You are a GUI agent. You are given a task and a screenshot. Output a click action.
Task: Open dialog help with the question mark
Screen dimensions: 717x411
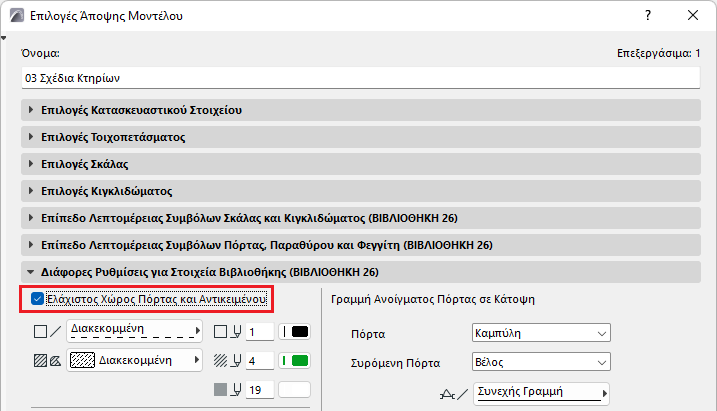coord(647,16)
